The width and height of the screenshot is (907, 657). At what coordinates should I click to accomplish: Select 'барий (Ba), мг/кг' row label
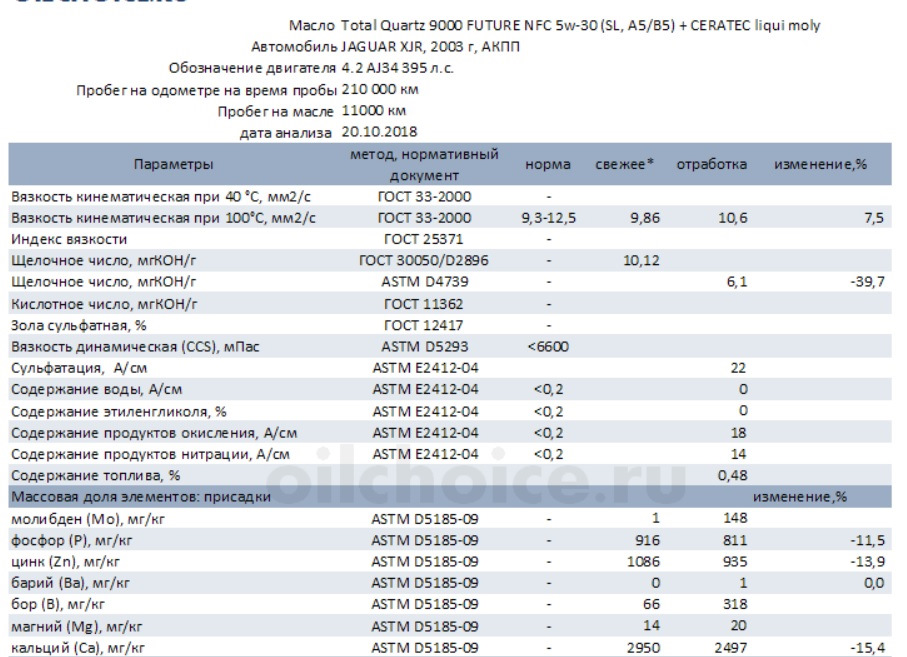click(71, 583)
